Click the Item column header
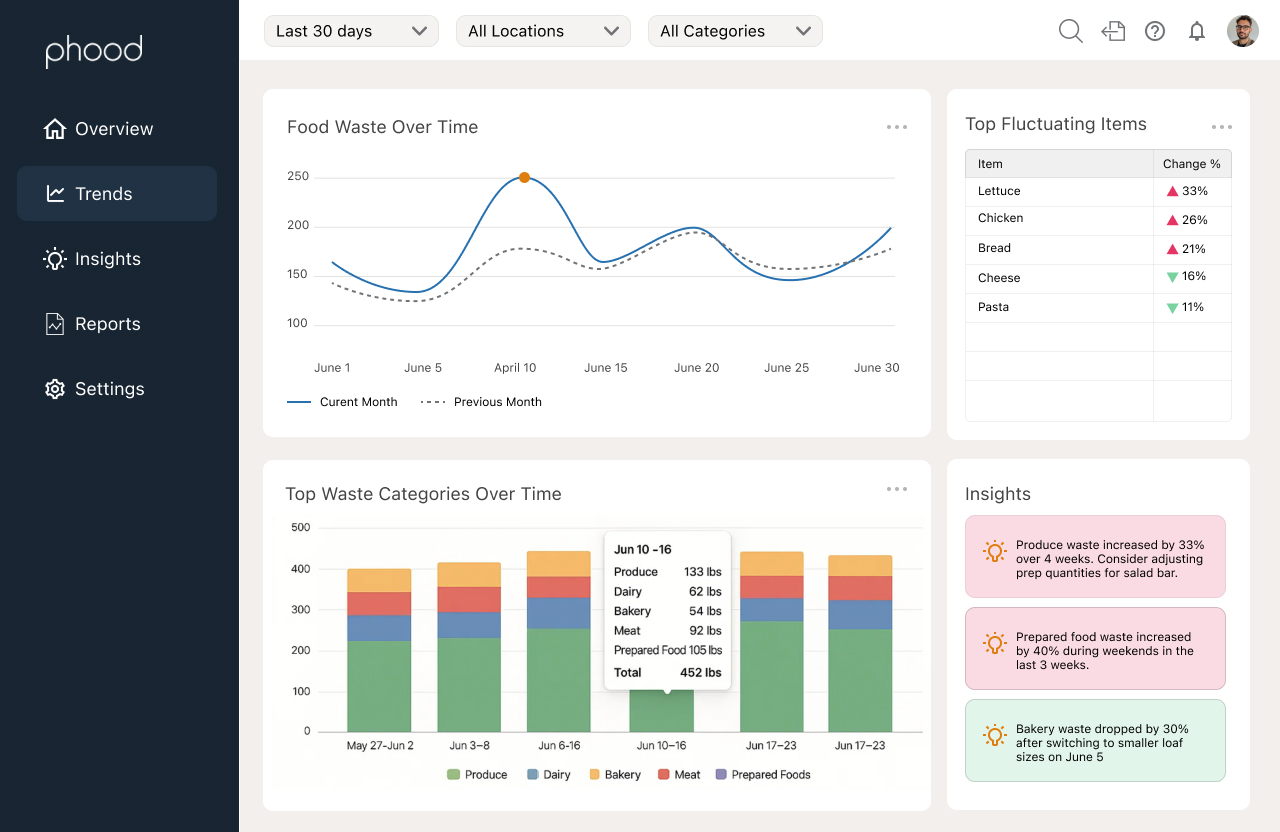Screen dimensions: 1280x832 (x=1059, y=164)
